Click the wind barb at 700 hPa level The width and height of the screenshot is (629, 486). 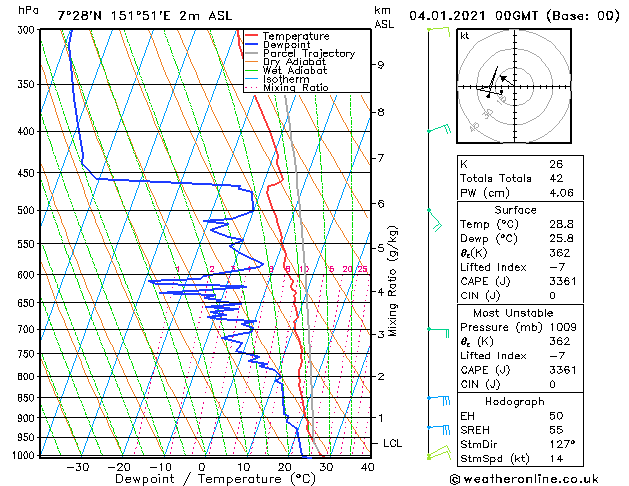point(438,332)
